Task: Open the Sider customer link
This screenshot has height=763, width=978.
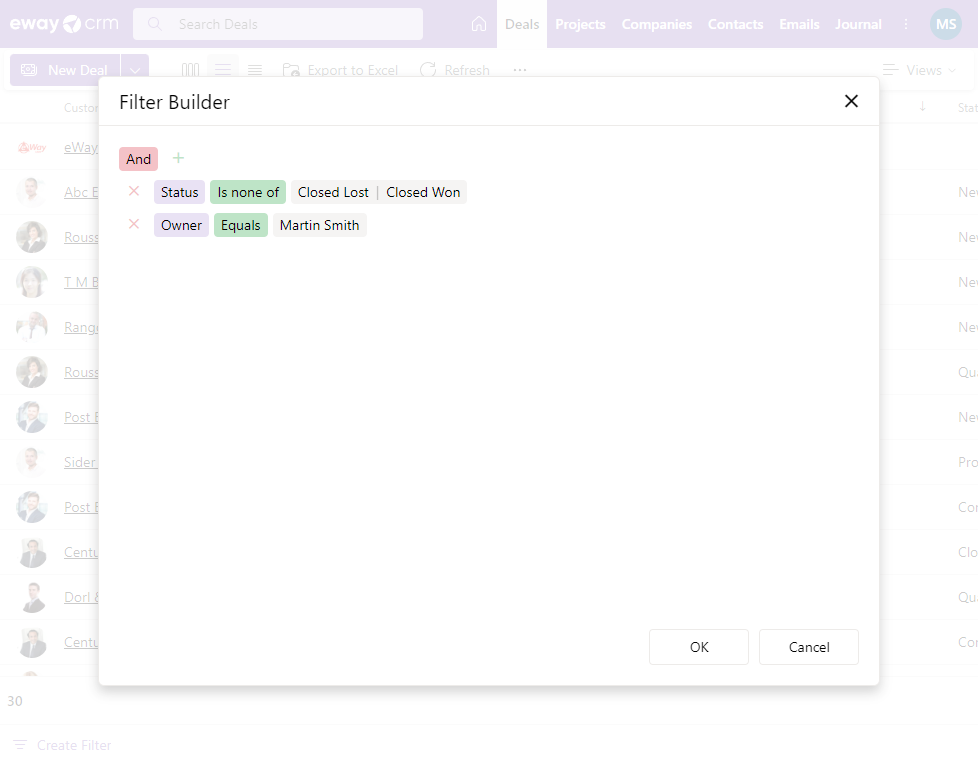Action: (x=81, y=462)
